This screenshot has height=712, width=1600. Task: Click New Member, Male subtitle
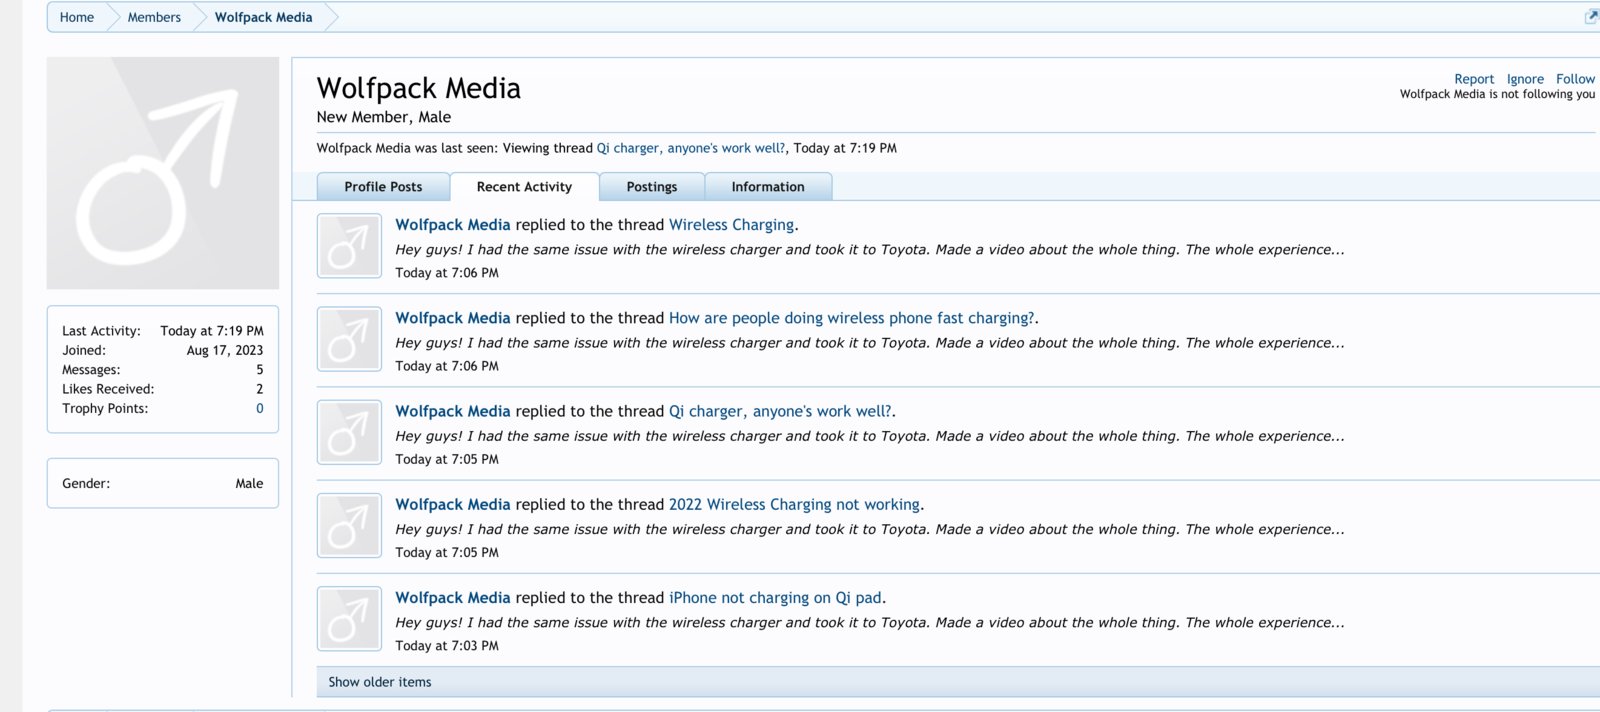click(x=384, y=117)
